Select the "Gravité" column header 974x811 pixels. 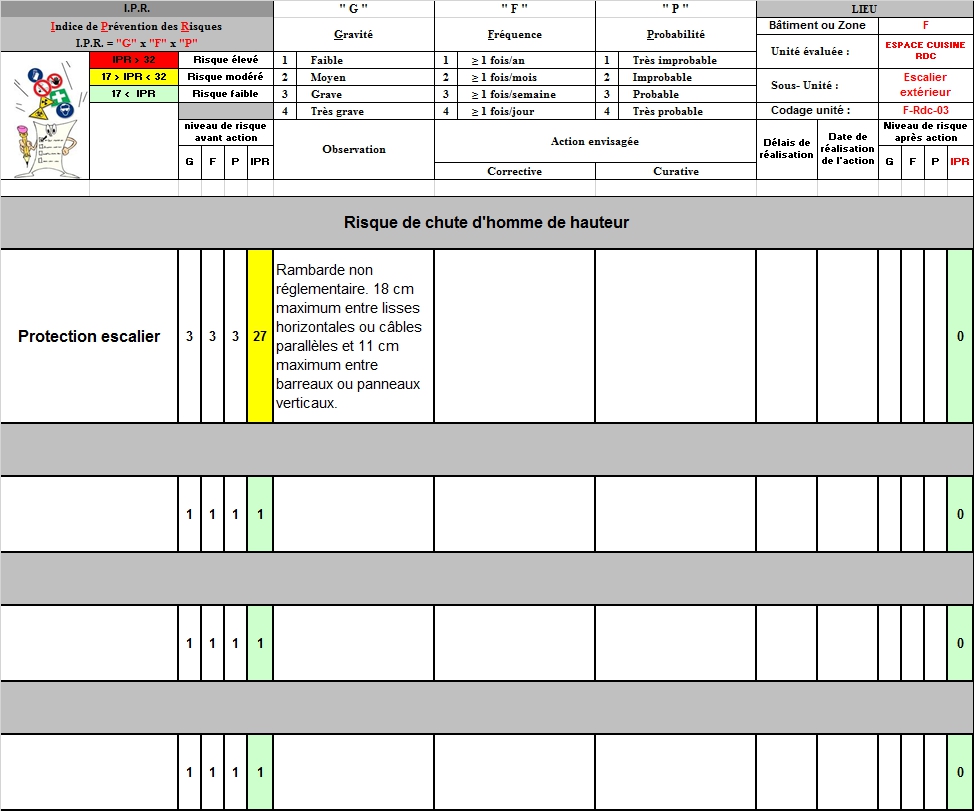[353, 34]
